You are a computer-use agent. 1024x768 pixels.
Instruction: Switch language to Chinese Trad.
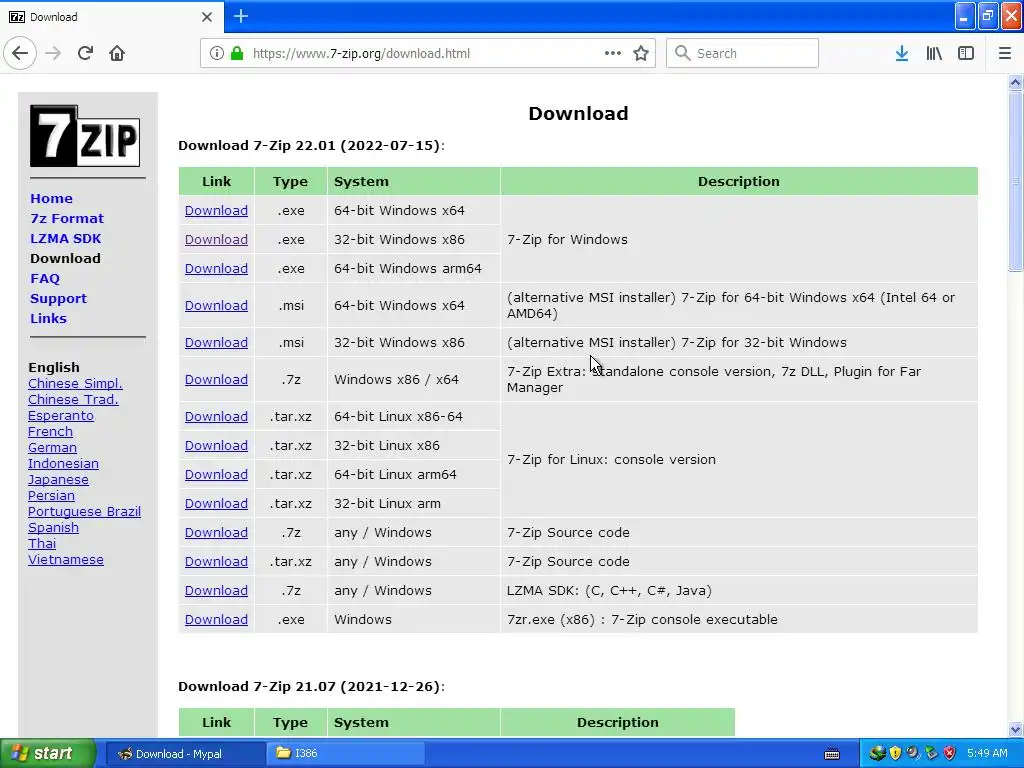[x=73, y=399]
